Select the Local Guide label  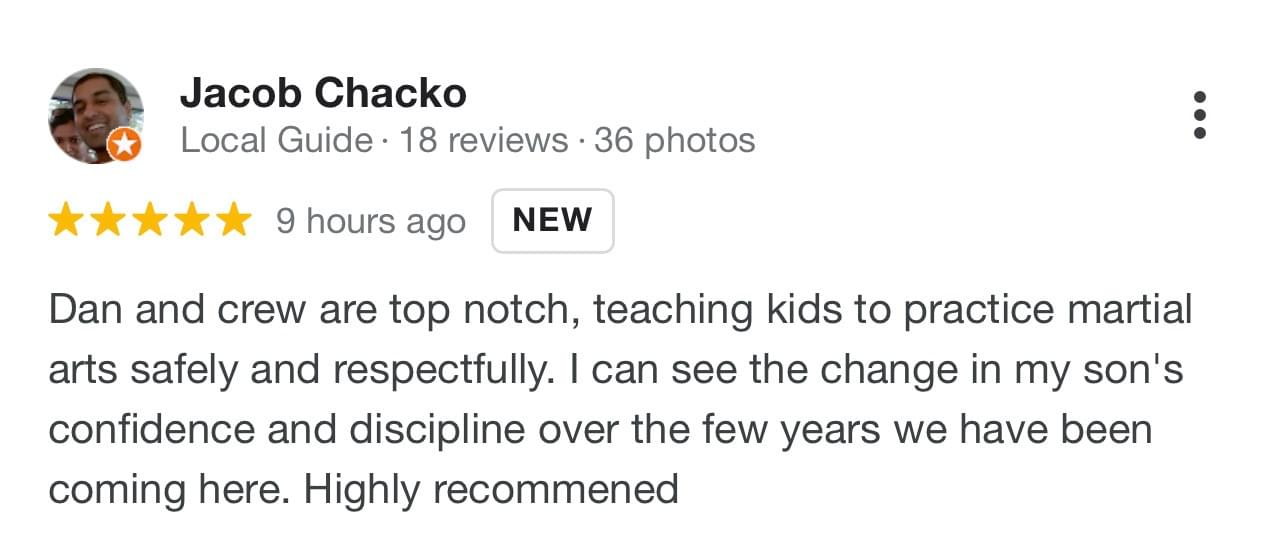coord(277,140)
